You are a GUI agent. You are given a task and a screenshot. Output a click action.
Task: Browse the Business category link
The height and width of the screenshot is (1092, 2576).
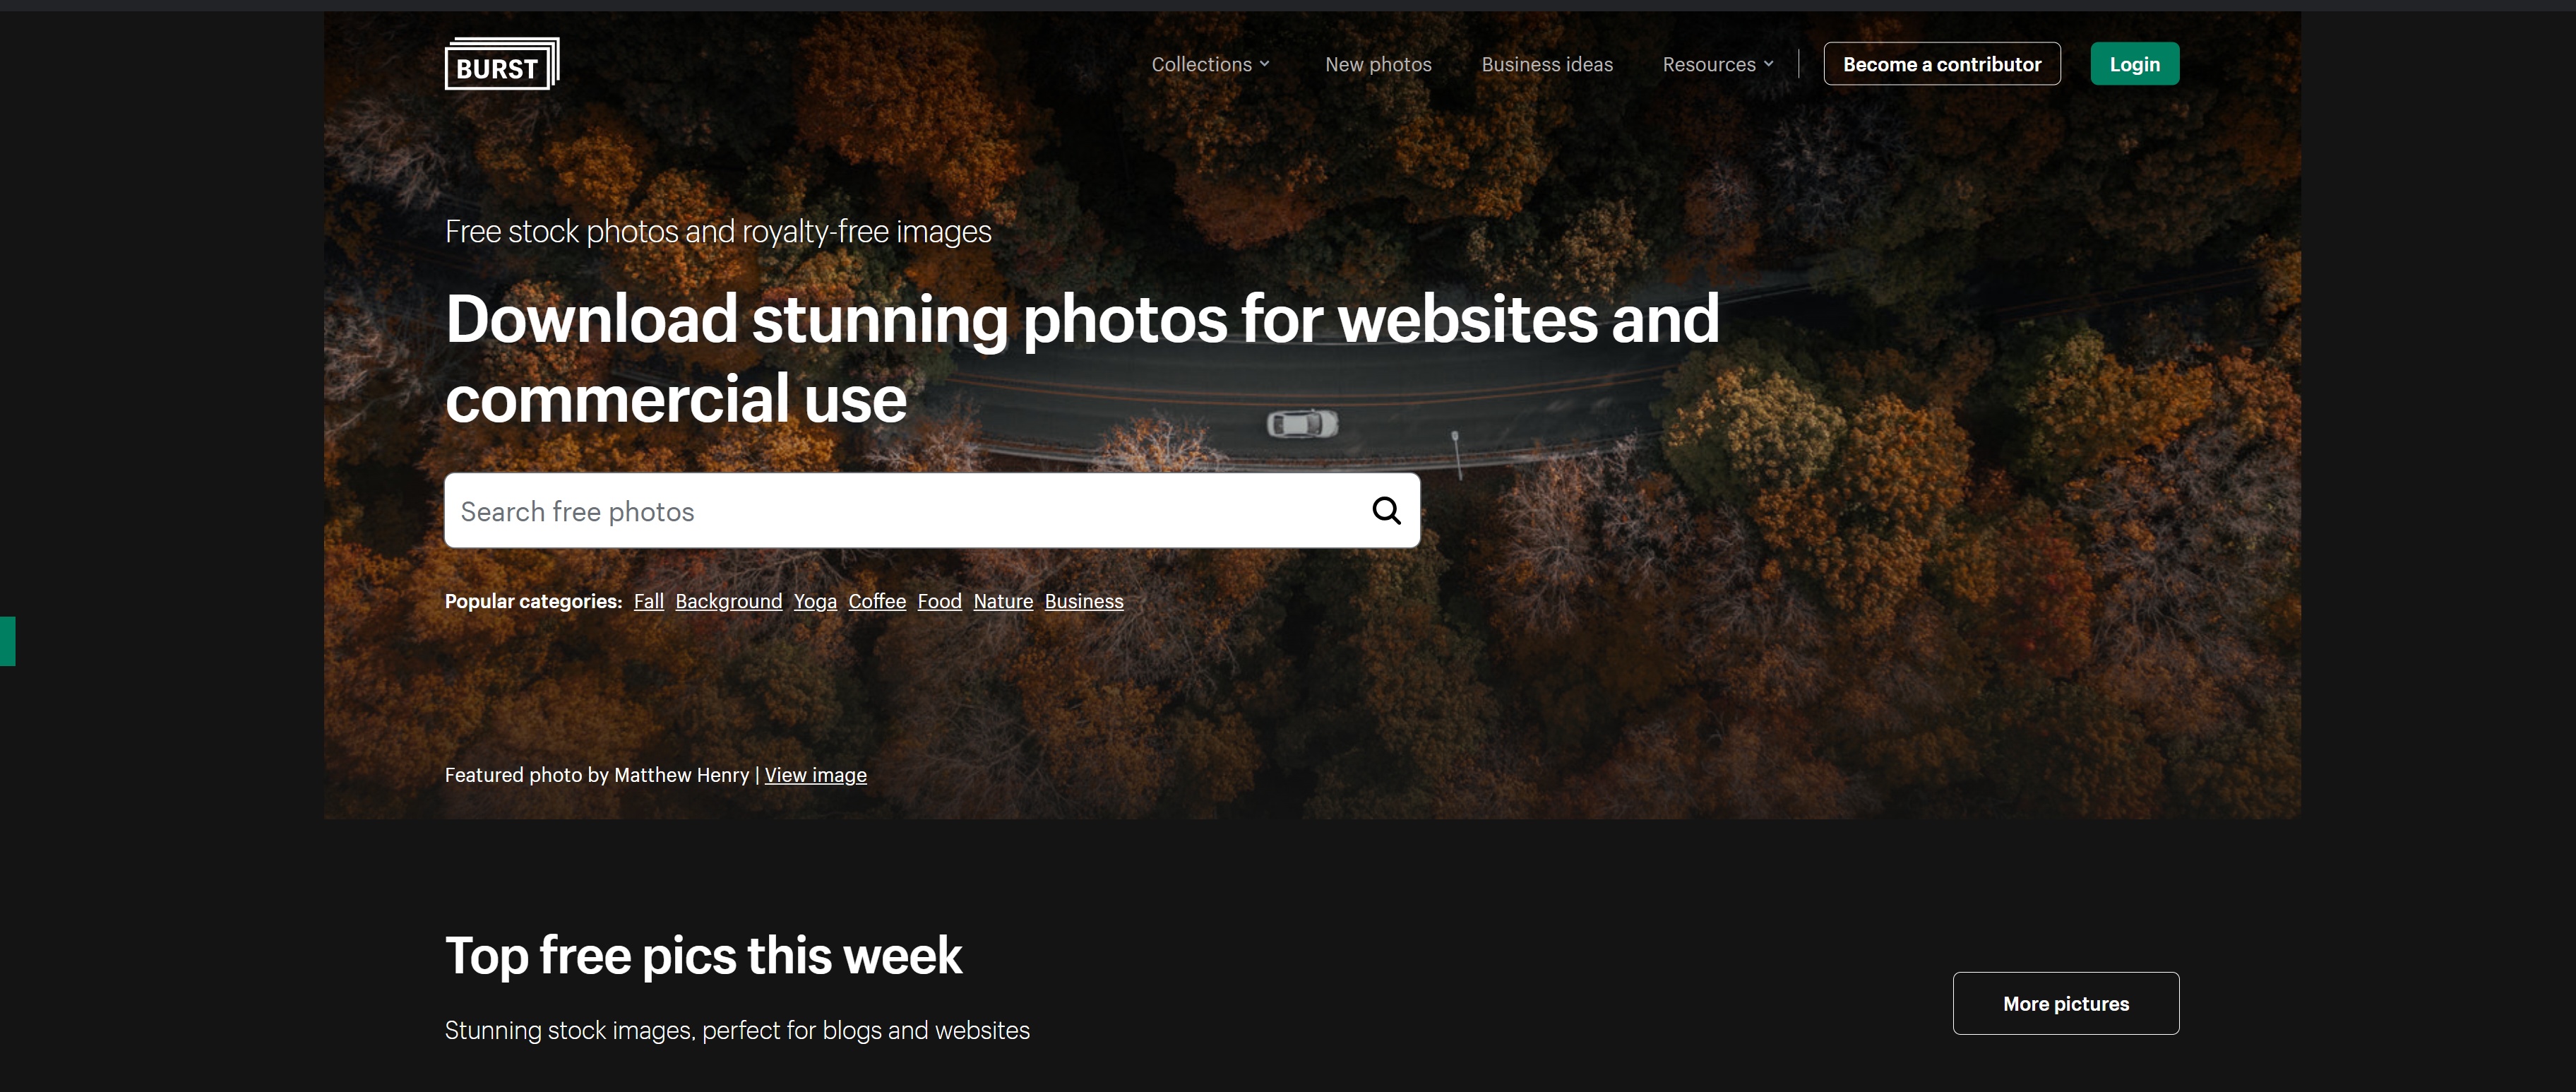coord(1084,601)
